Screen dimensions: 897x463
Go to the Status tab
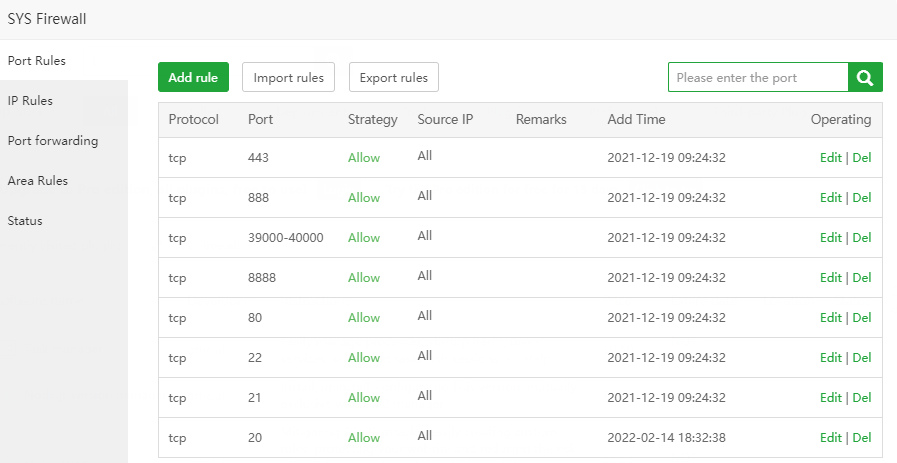[25, 220]
